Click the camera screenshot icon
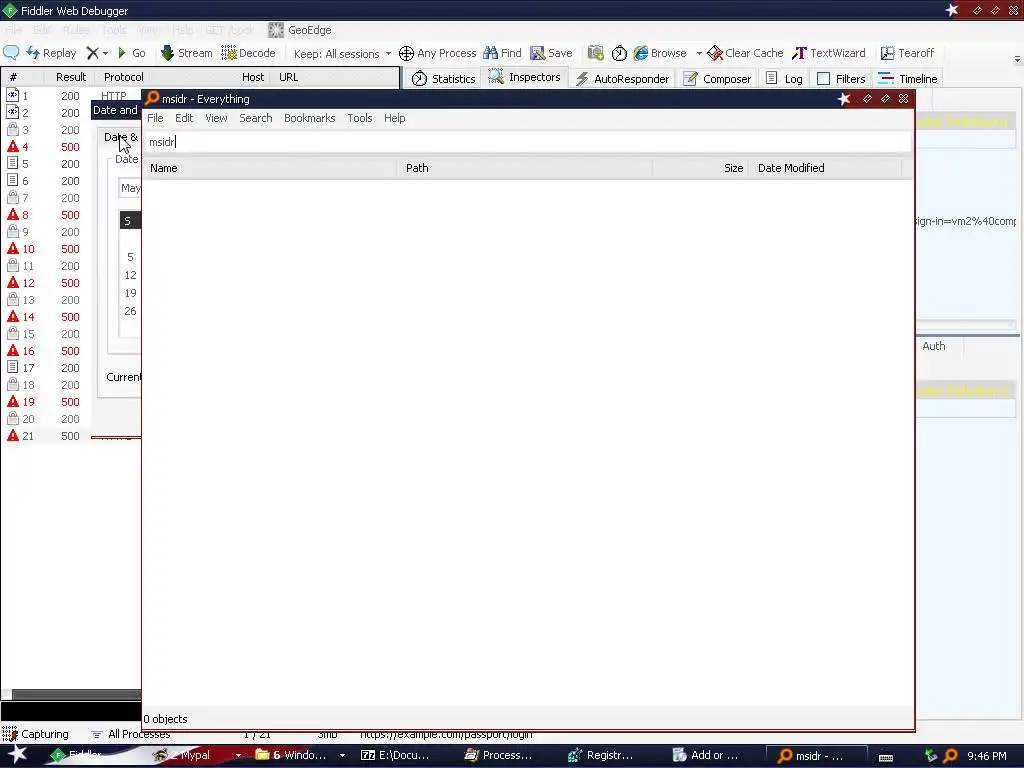 click(x=596, y=53)
